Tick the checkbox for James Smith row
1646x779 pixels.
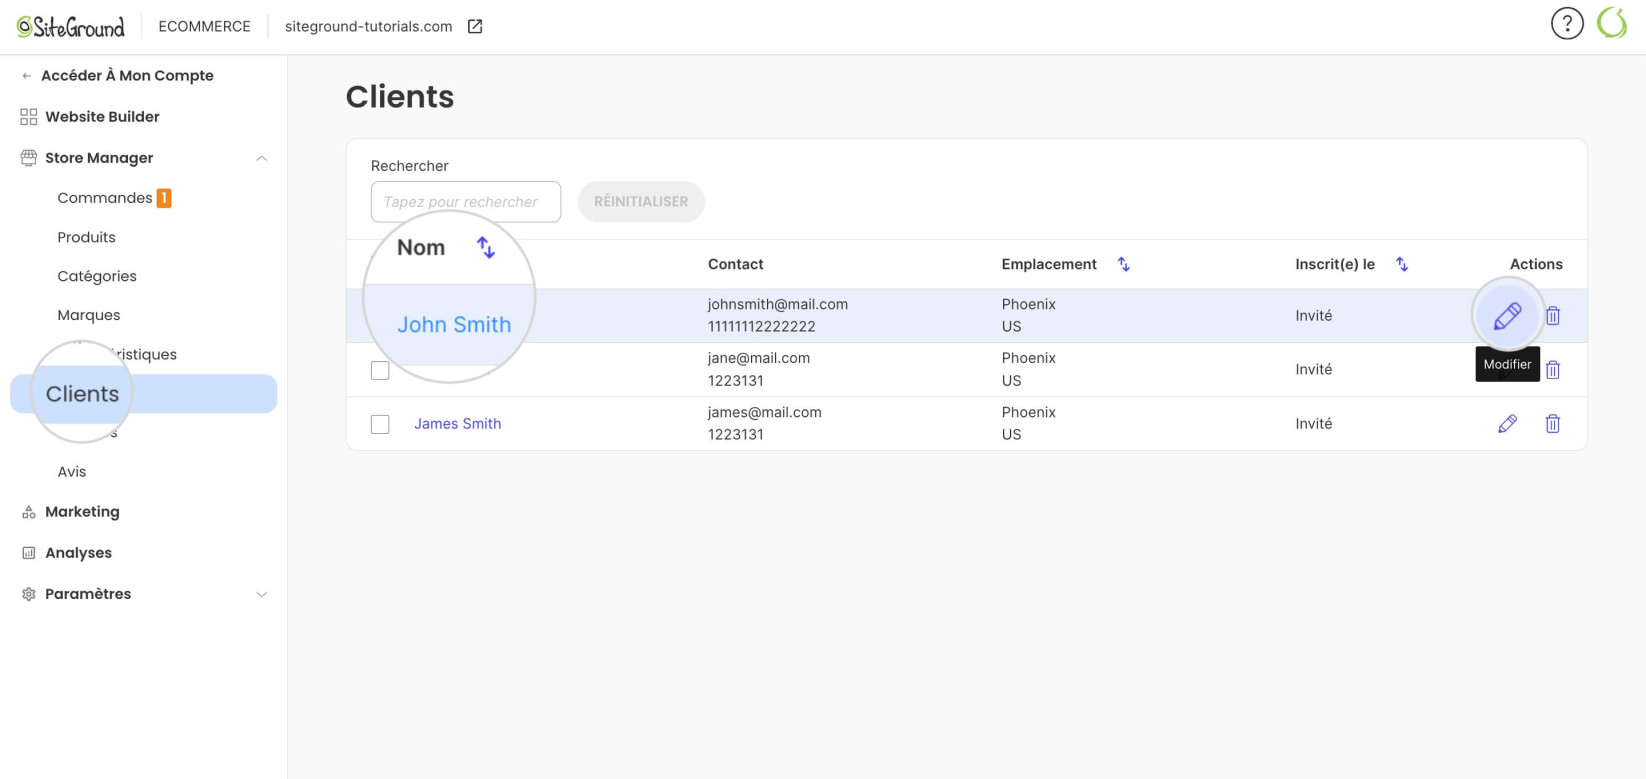coord(380,424)
